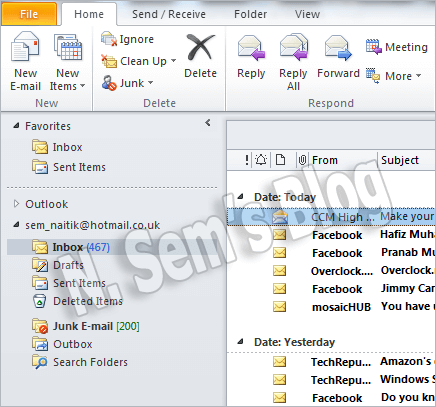This screenshot has width=436, height=407.
Task: Switch to the Home ribbon tab
Action: click(x=89, y=14)
